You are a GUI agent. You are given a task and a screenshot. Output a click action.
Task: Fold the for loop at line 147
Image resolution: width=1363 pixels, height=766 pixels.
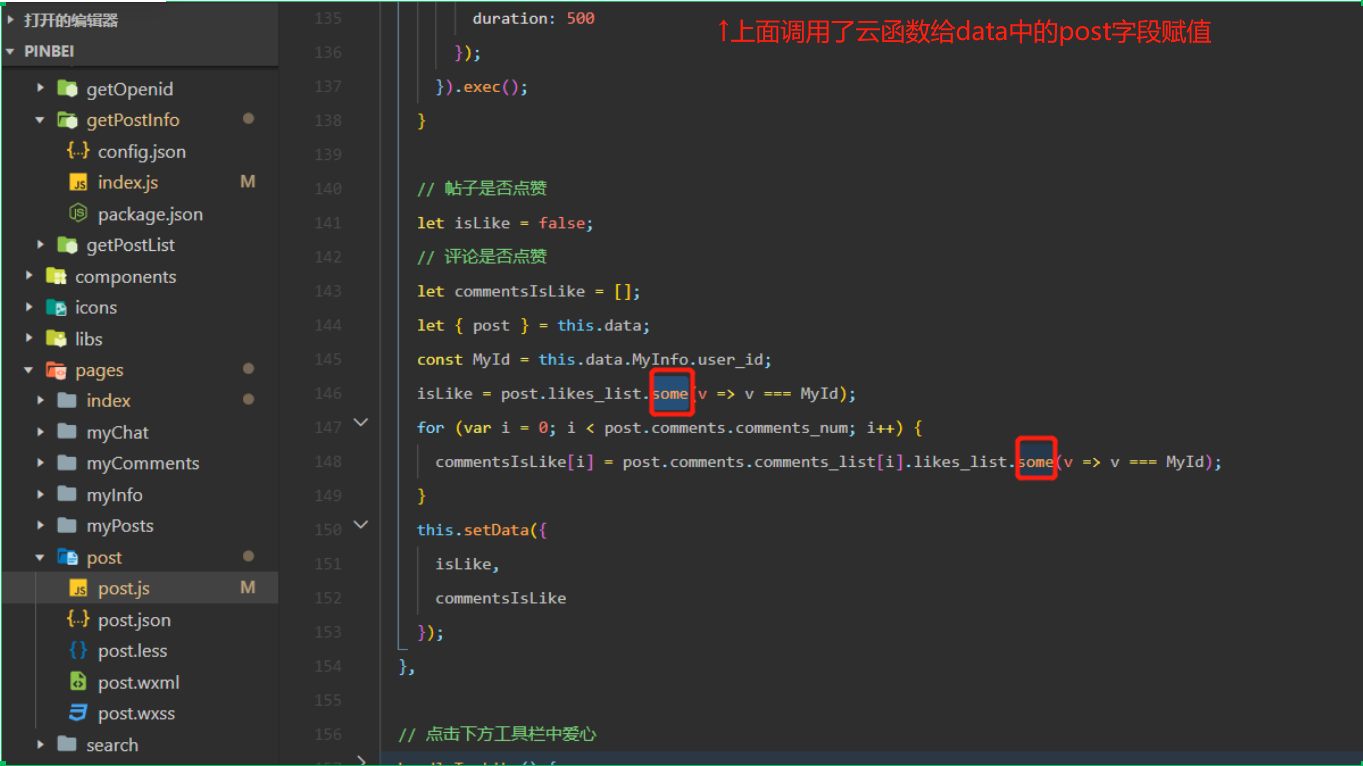361,423
